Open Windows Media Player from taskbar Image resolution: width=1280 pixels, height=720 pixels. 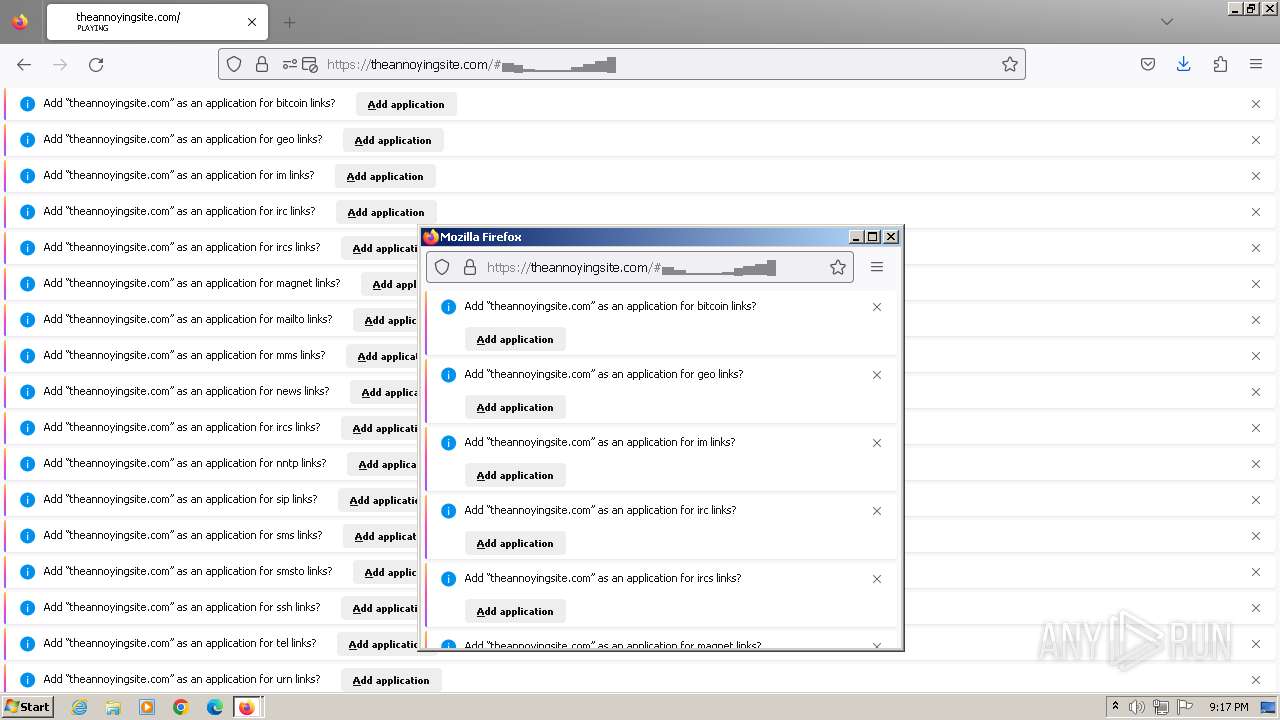147,707
